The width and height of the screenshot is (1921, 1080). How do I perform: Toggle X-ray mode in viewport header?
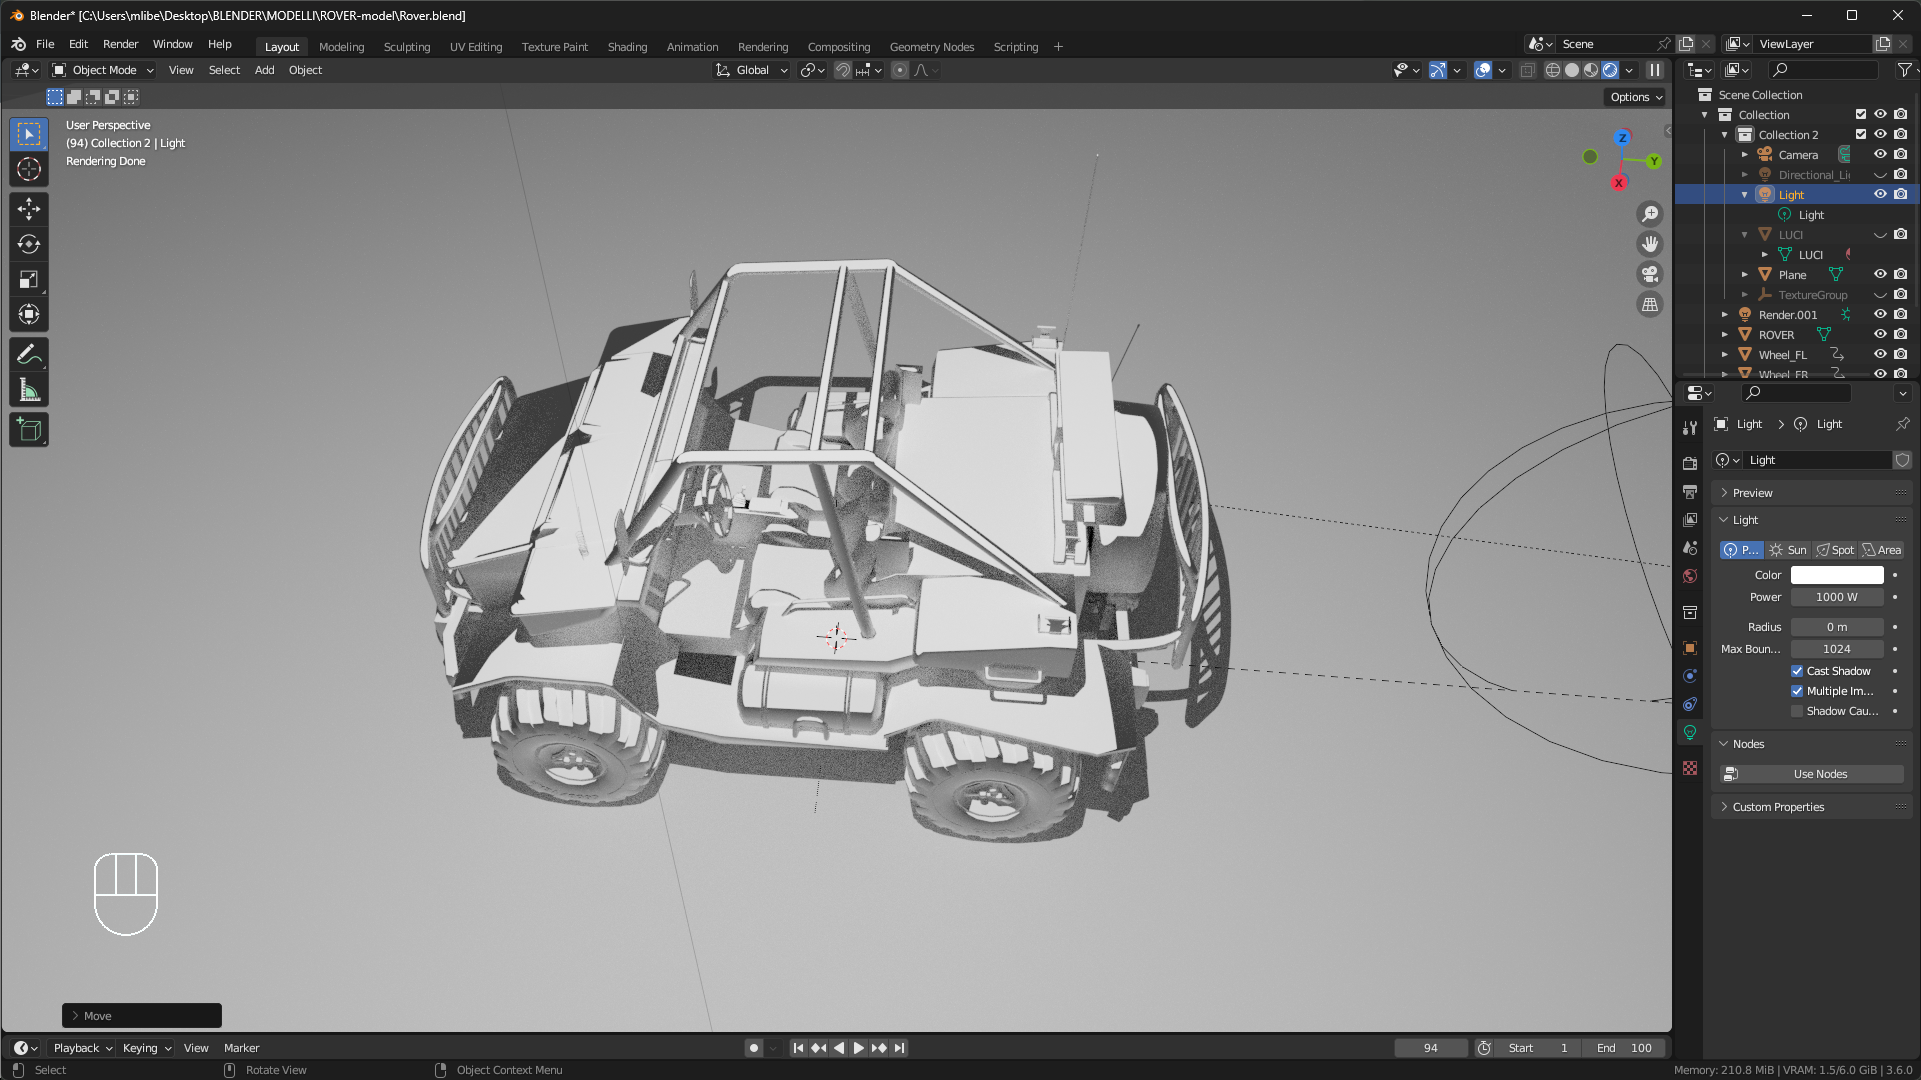click(1527, 70)
